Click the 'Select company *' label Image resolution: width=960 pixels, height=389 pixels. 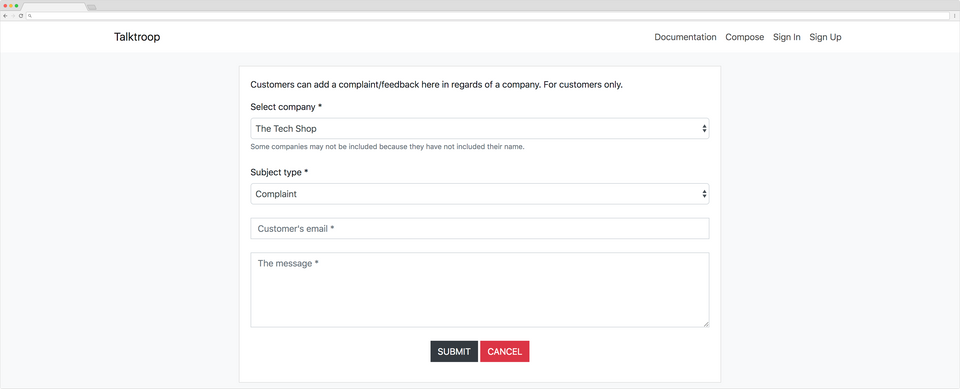(x=286, y=107)
